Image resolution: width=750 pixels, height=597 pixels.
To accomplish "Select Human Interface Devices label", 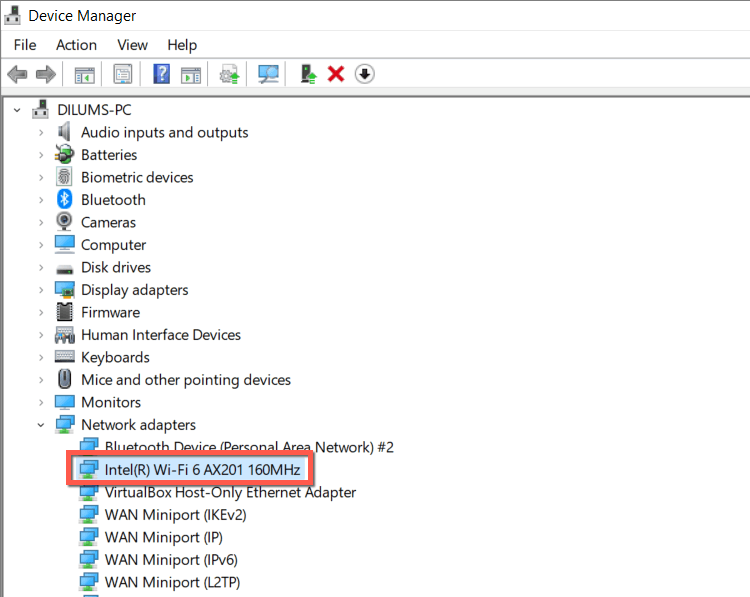I will click(x=161, y=335).
